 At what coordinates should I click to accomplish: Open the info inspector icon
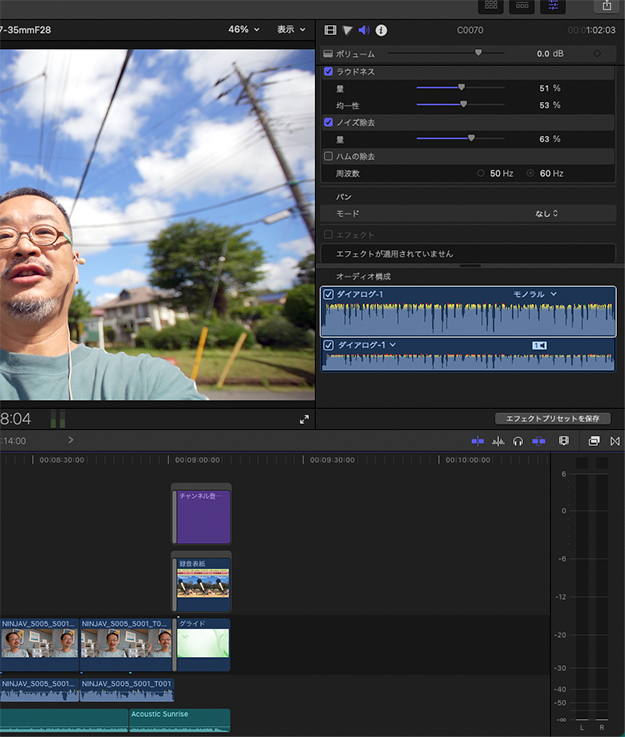pyautogui.click(x=381, y=31)
